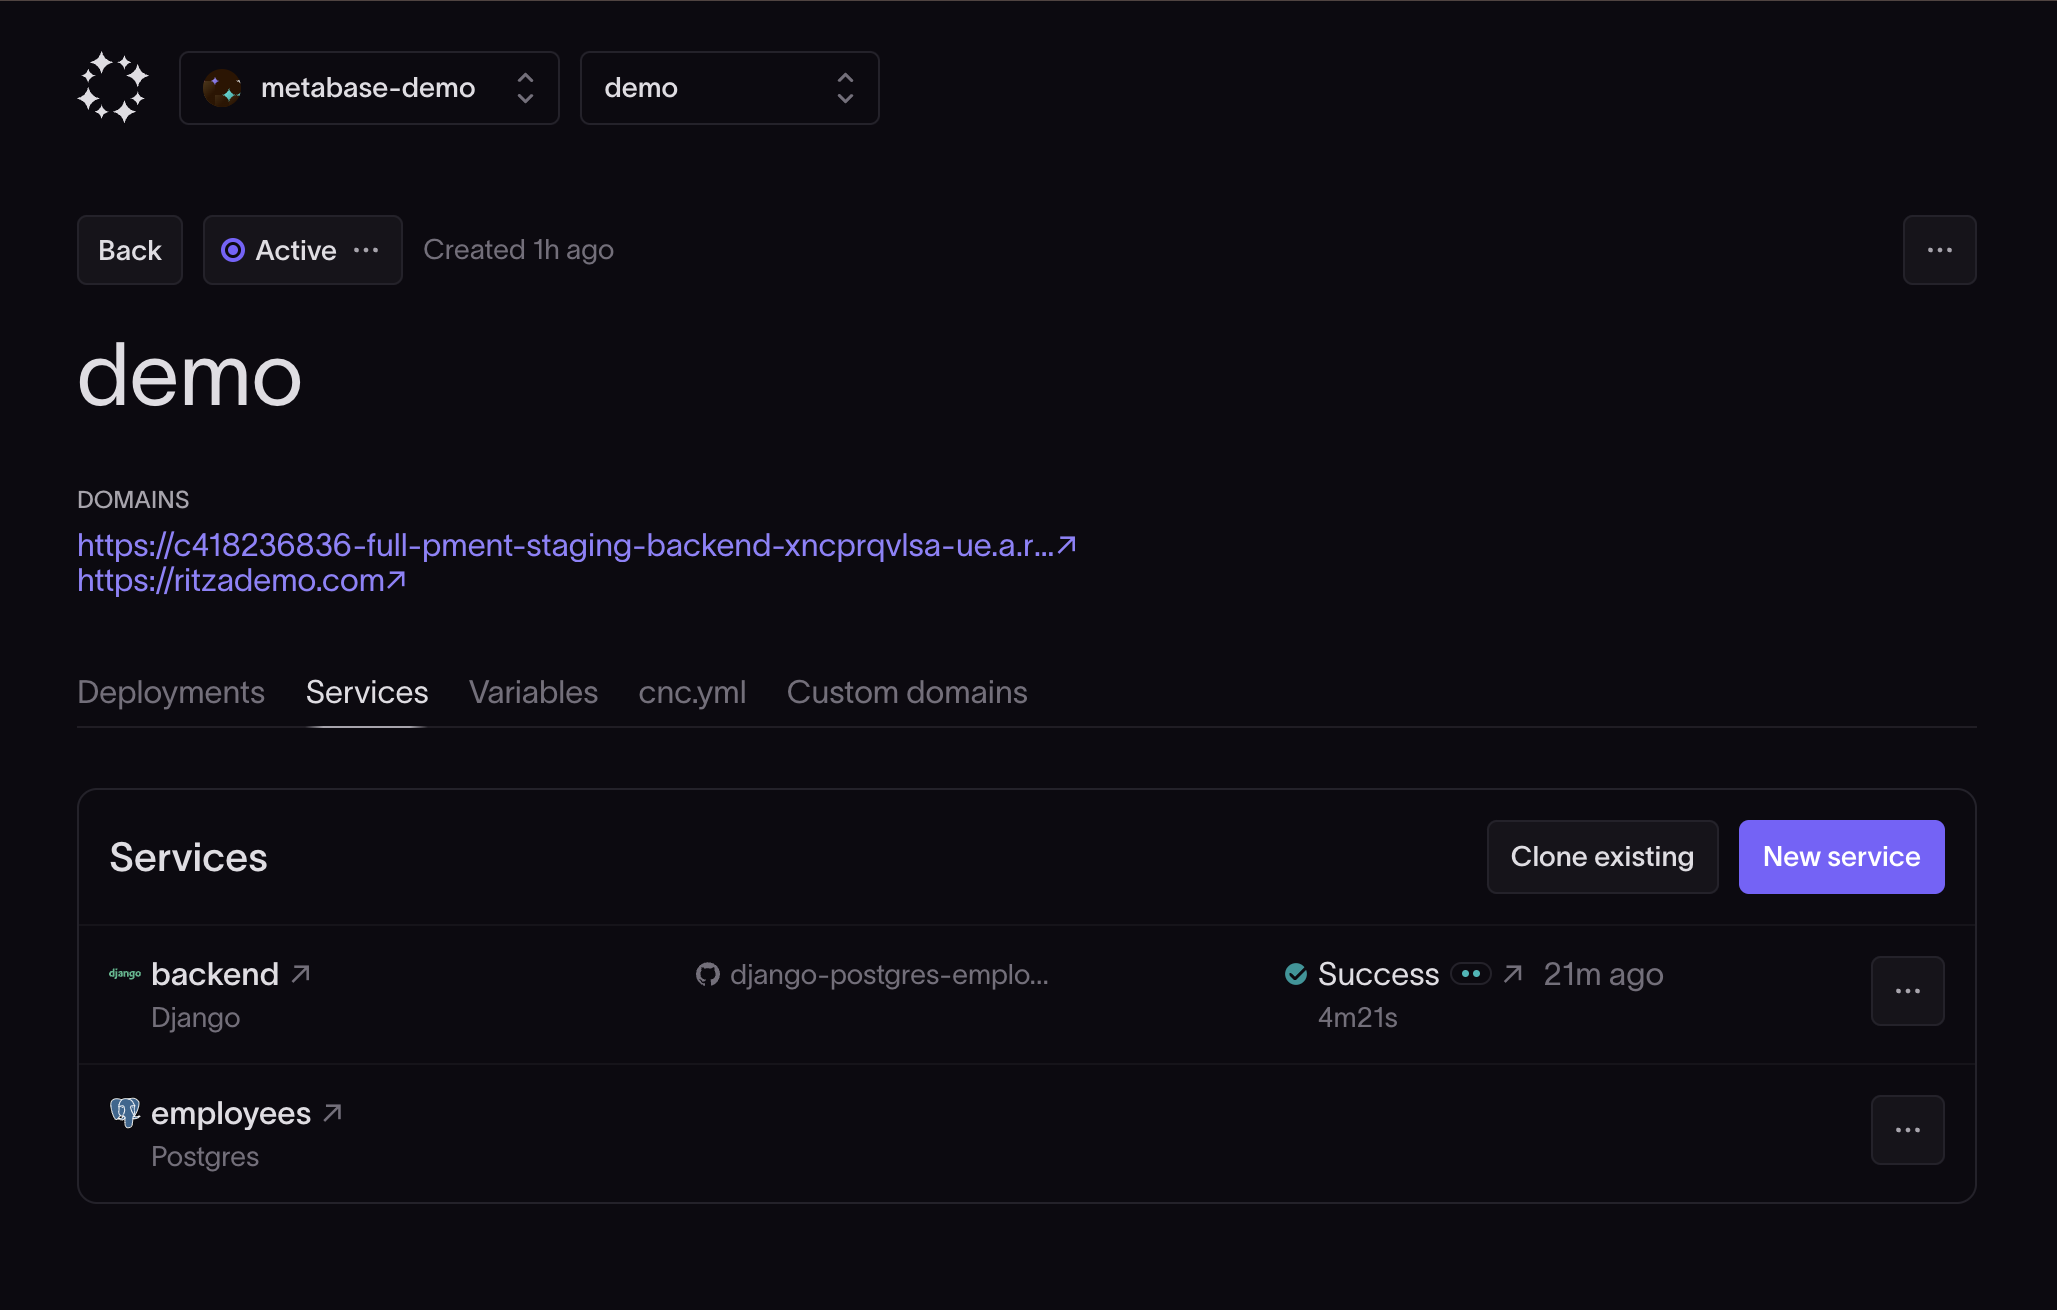
Task: Open the cnc.yml tab
Action: pos(692,692)
